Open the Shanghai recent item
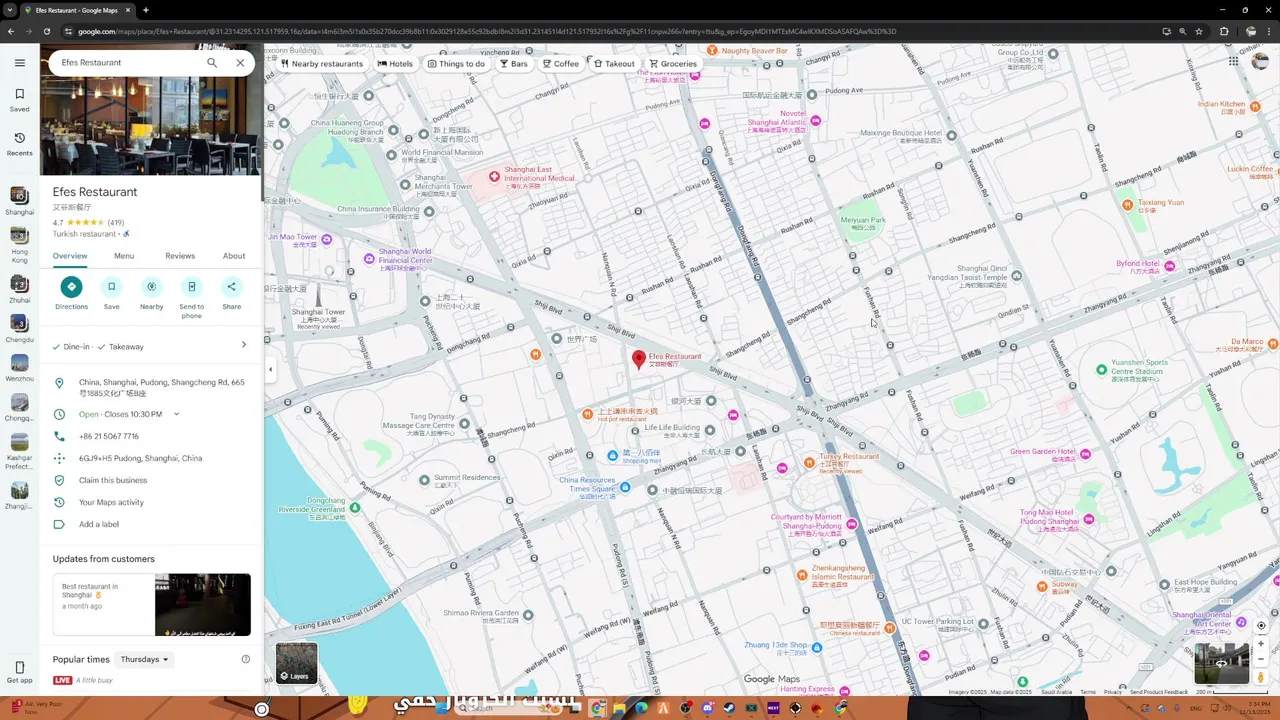 pyautogui.click(x=19, y=201)
